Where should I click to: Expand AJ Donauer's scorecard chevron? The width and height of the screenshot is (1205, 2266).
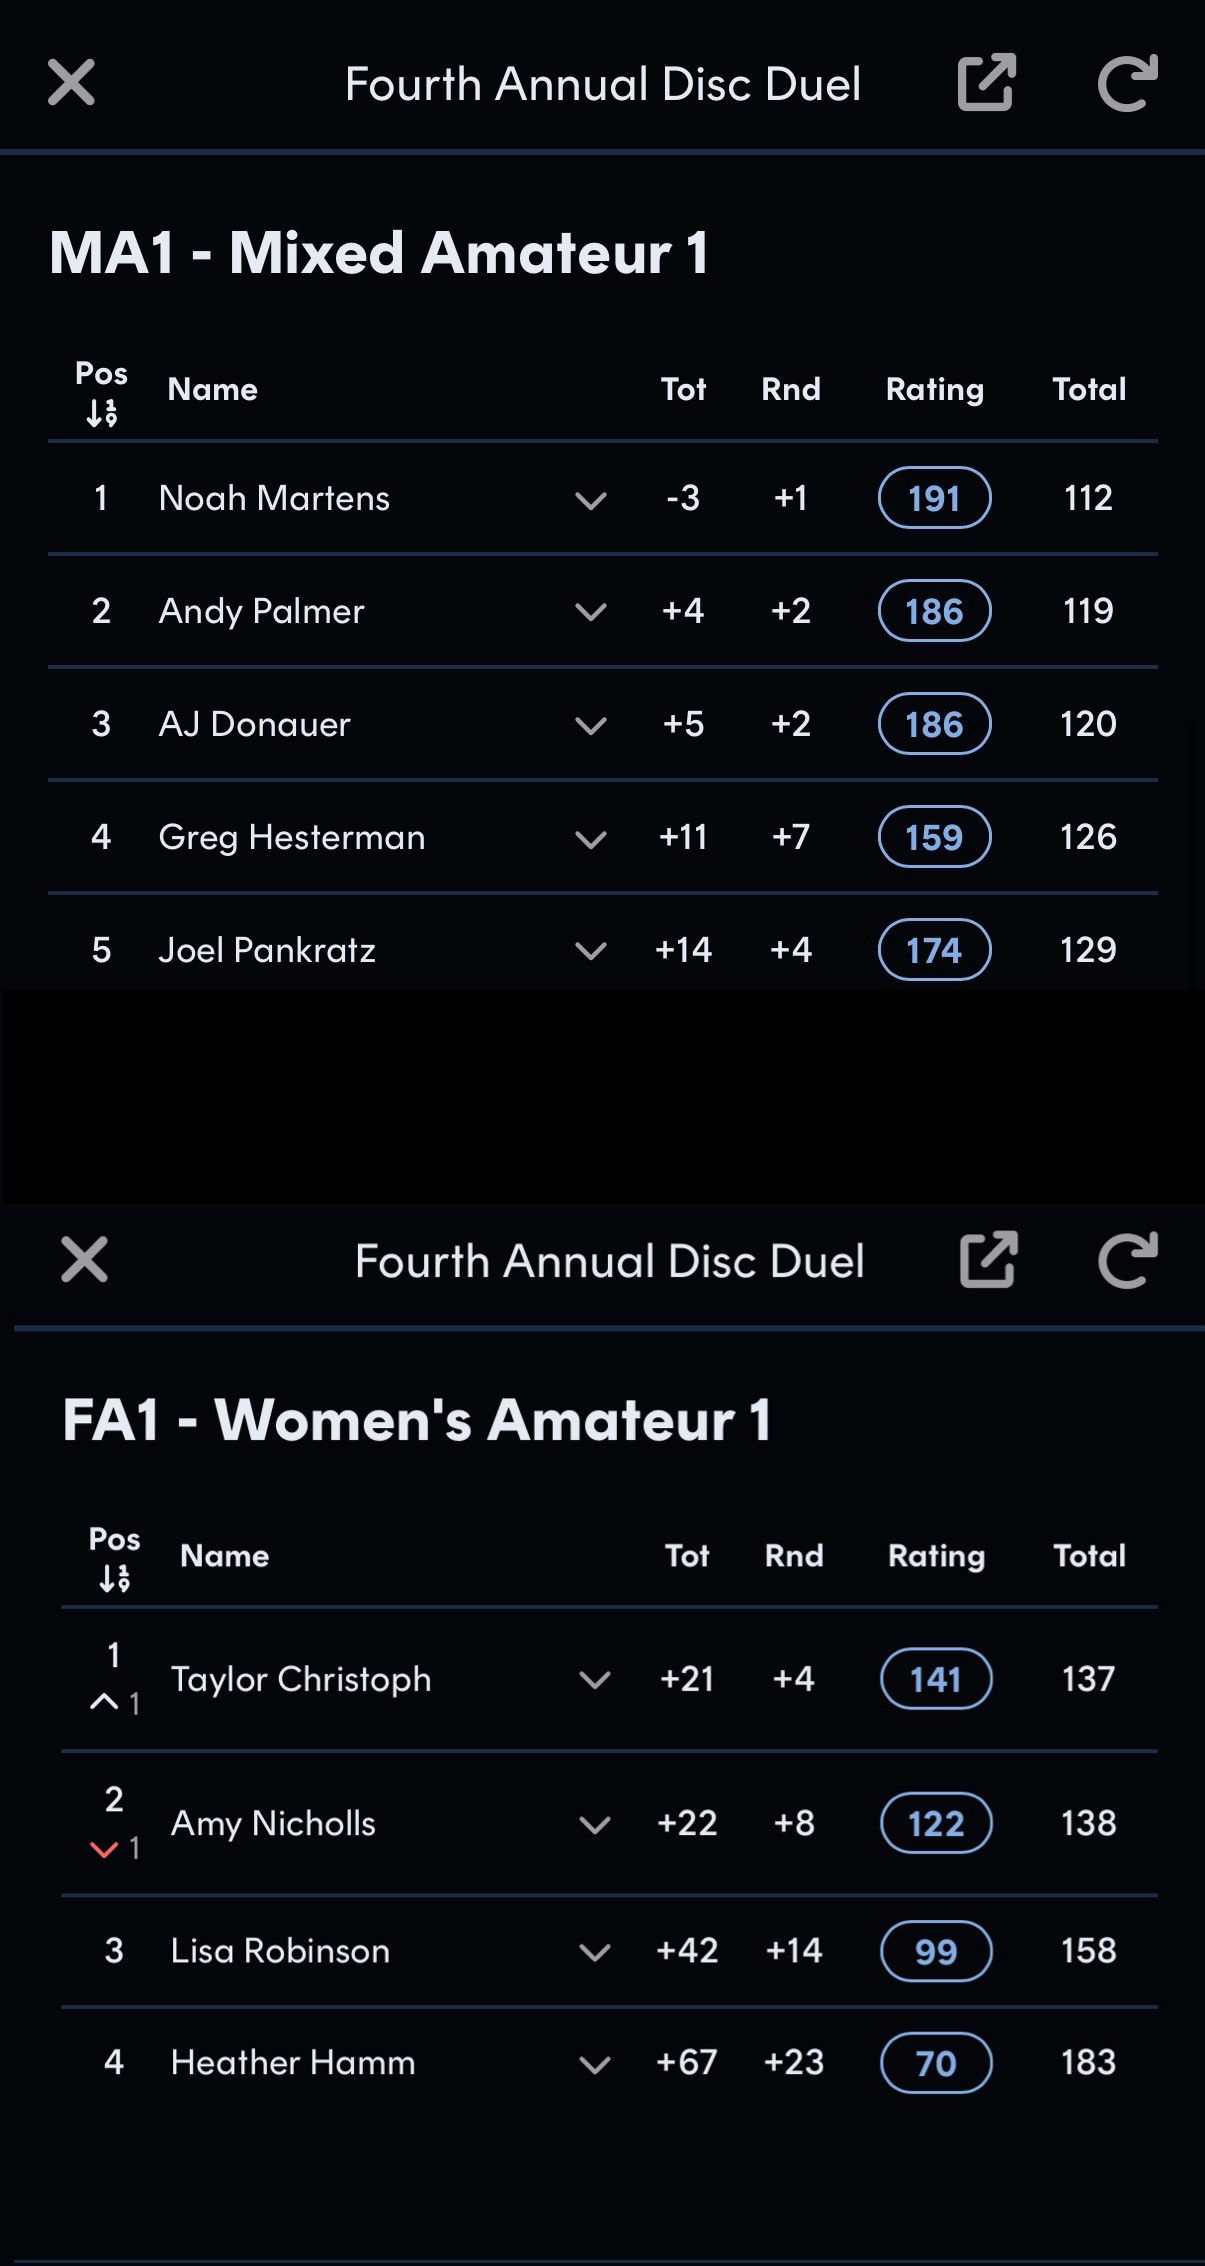click(x=591, y=725)
